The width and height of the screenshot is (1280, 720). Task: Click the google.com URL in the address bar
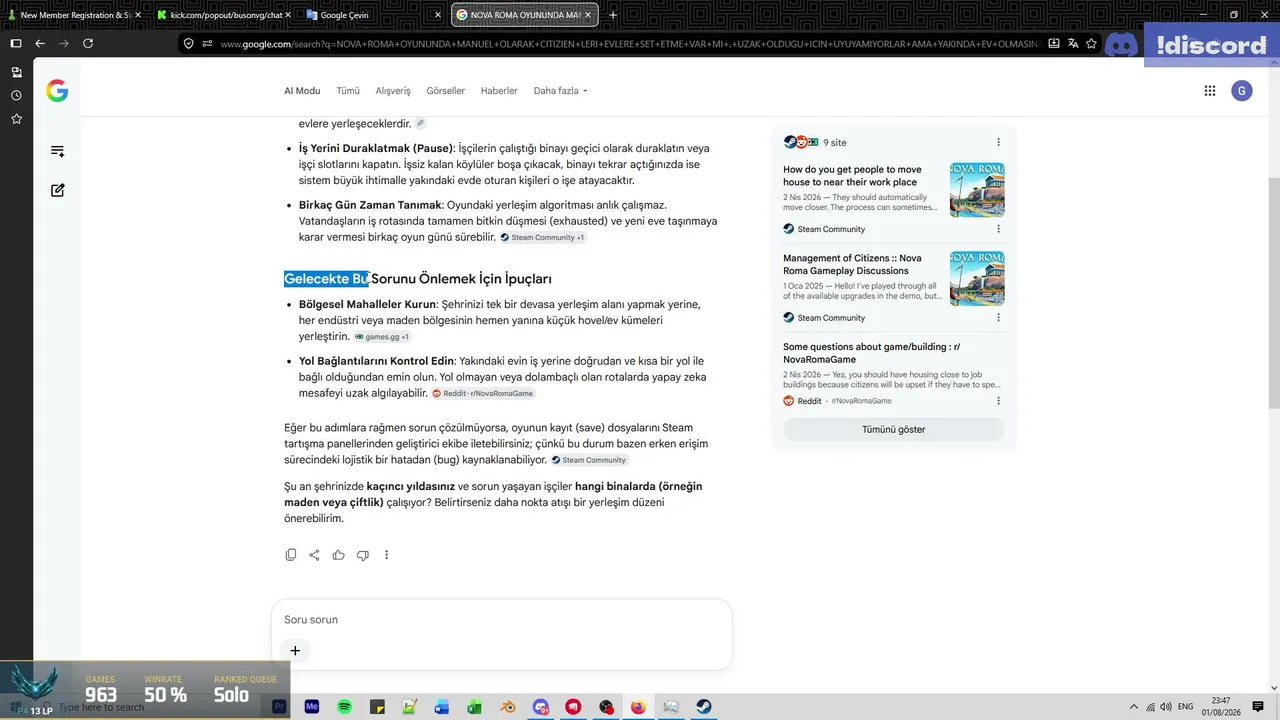pos(630,43)
